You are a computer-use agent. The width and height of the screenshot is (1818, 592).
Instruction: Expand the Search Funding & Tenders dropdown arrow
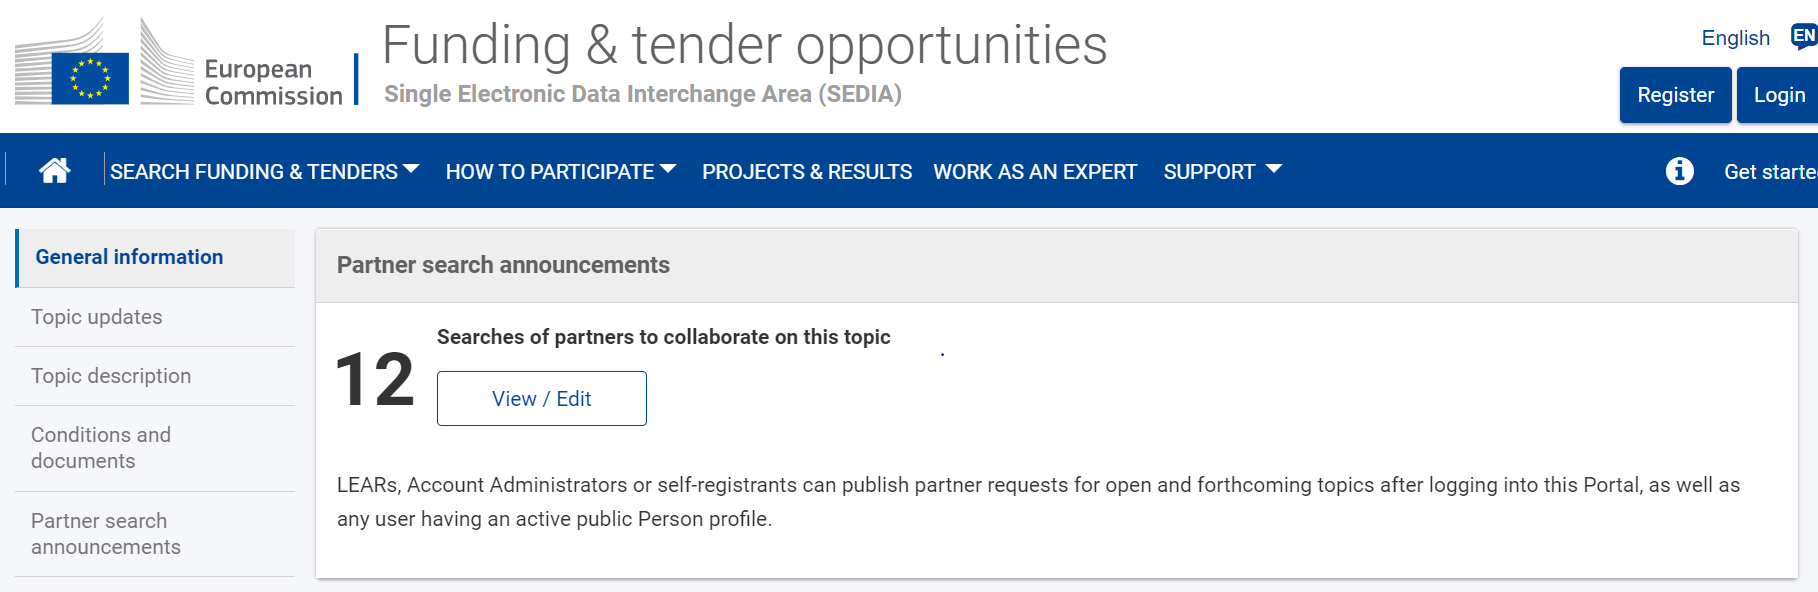(x=411, y=170)
